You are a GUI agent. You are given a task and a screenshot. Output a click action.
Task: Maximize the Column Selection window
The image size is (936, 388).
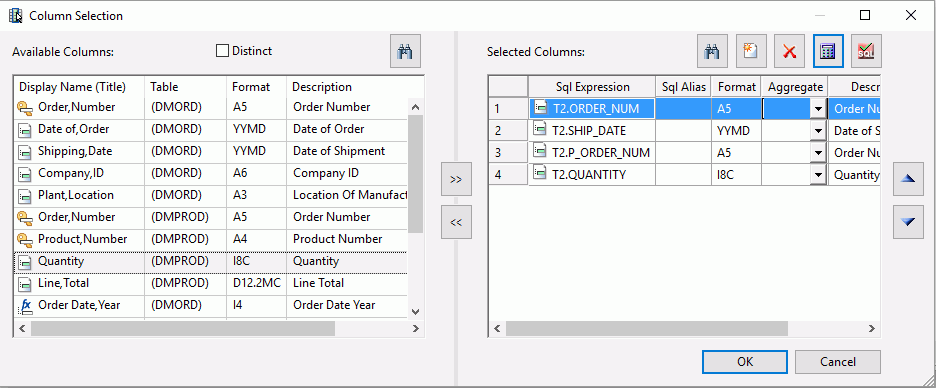pyautogui.click(x=864, y=16)
